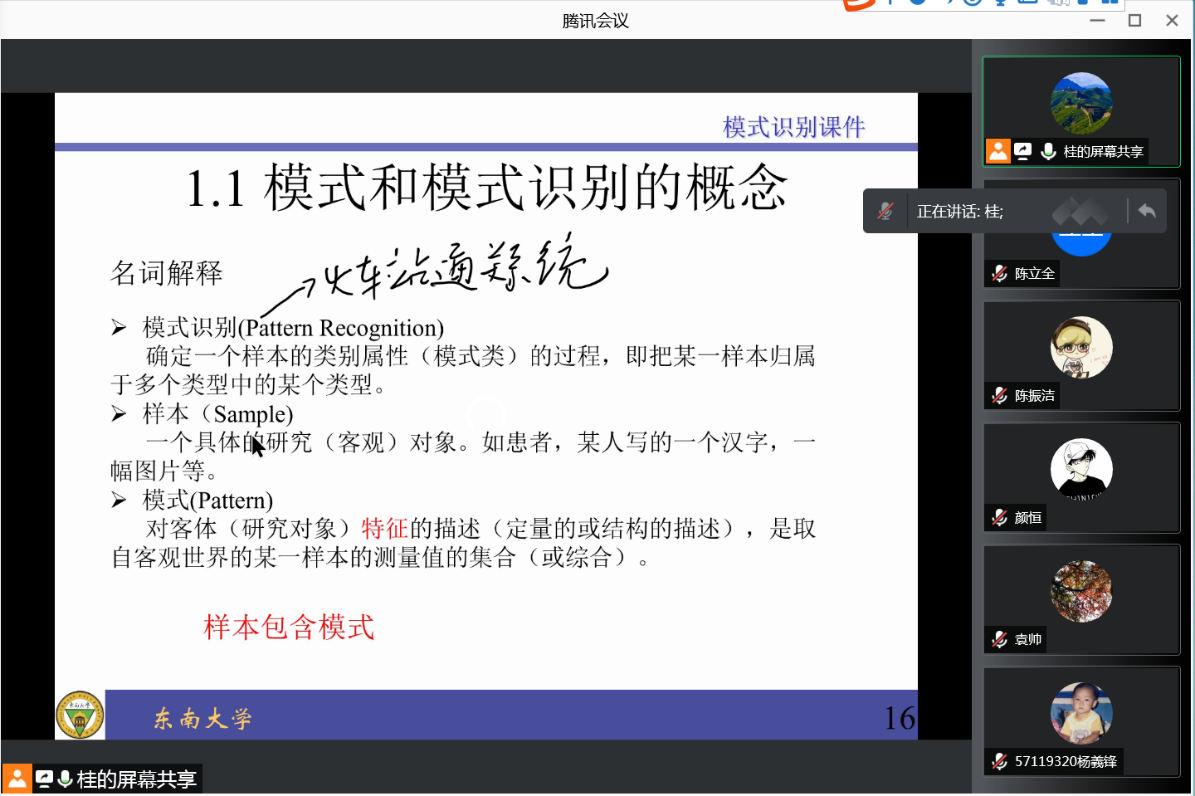Click screen-share icon in bottom-left label

point(44,778)
